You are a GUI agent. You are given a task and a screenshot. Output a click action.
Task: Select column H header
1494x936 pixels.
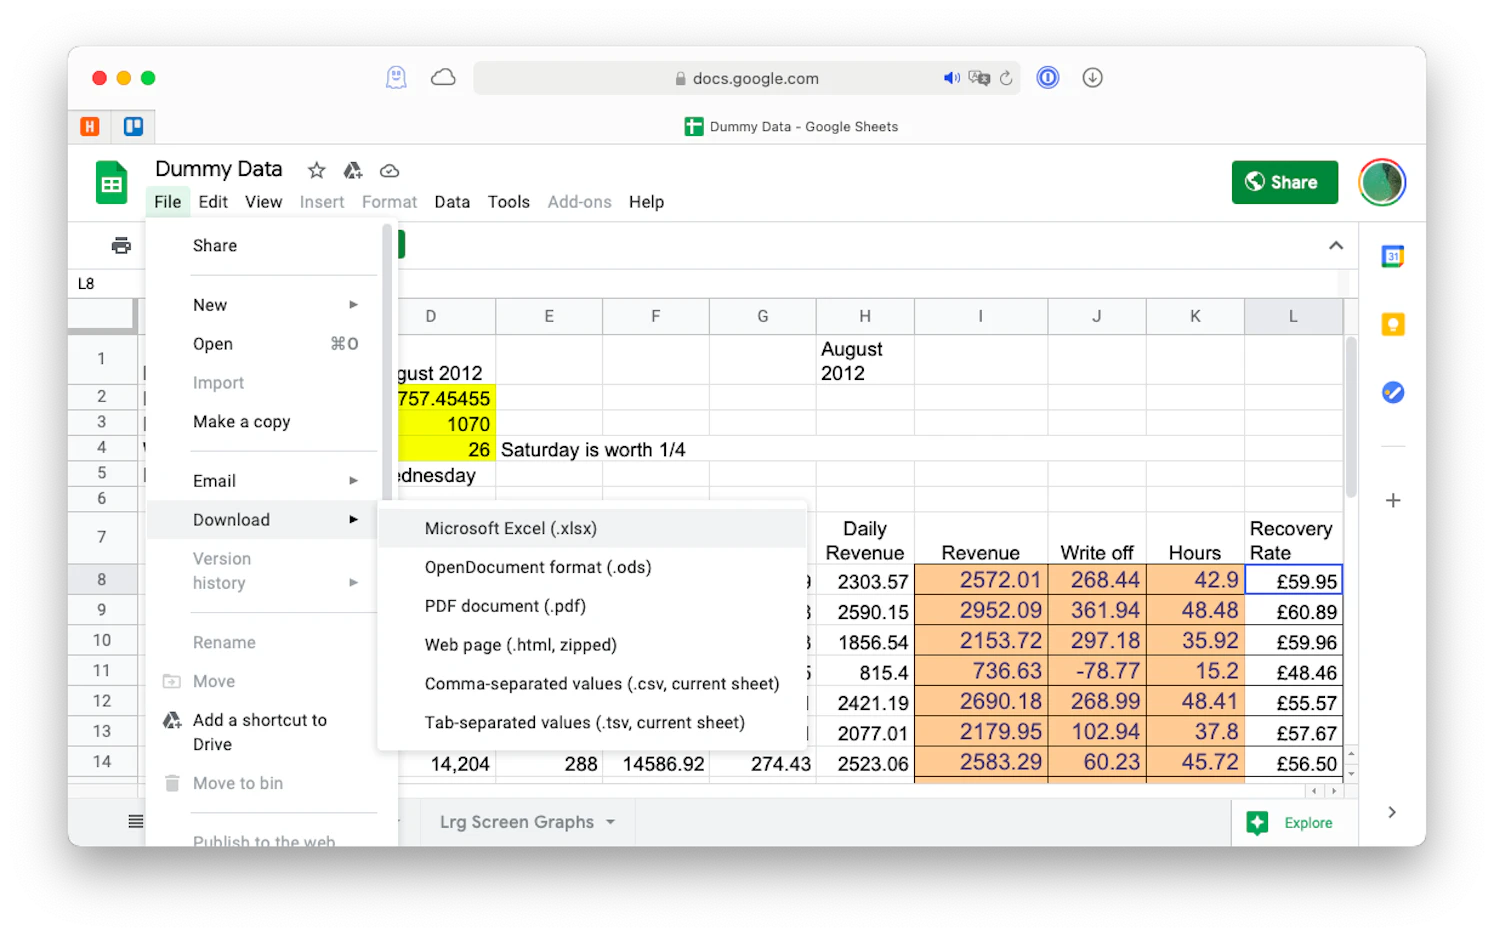(x=865, y=316)
